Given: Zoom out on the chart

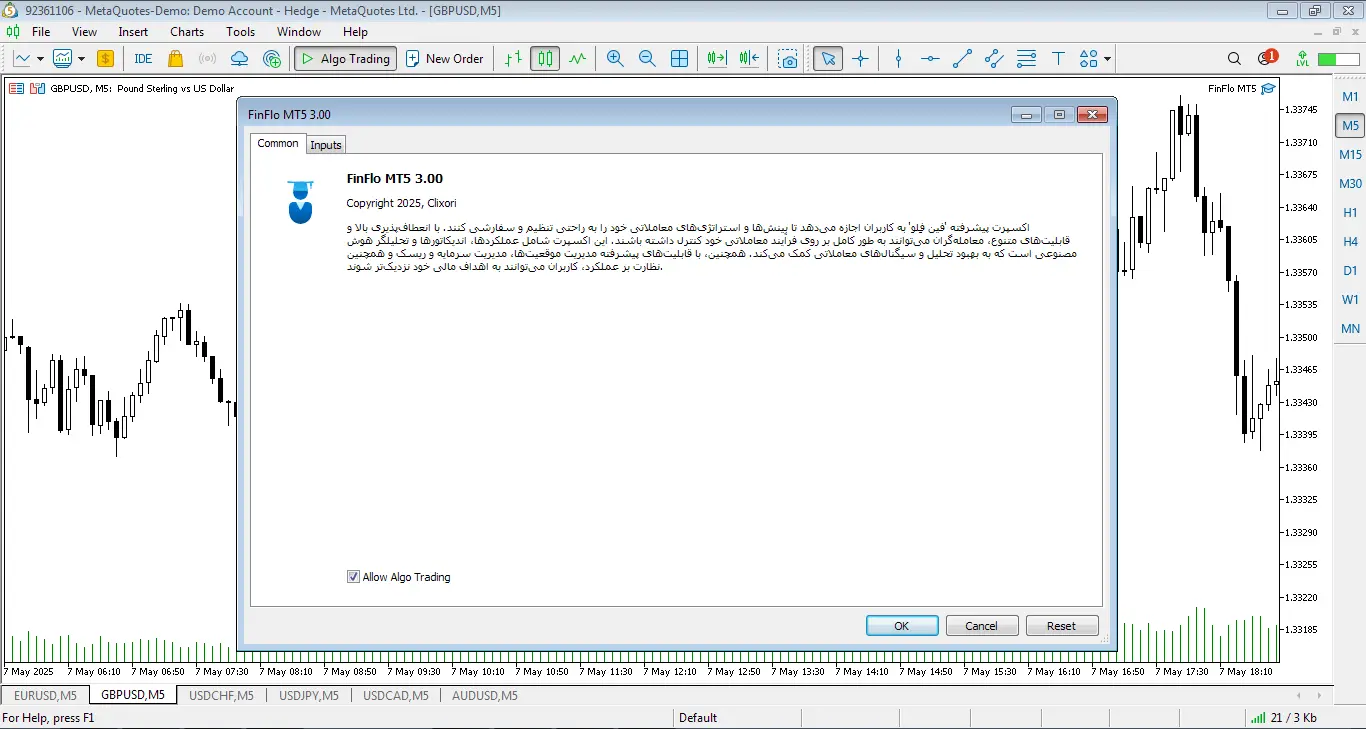Looking at the screenshot, I should tap(647, 59).
